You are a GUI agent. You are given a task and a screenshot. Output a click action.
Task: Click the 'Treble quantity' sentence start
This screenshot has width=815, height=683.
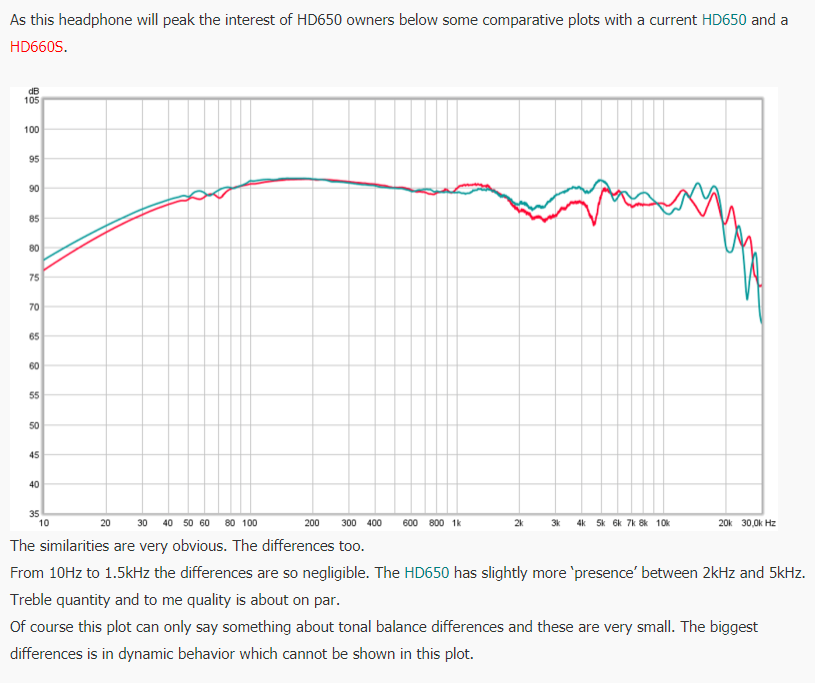point(60,600)
